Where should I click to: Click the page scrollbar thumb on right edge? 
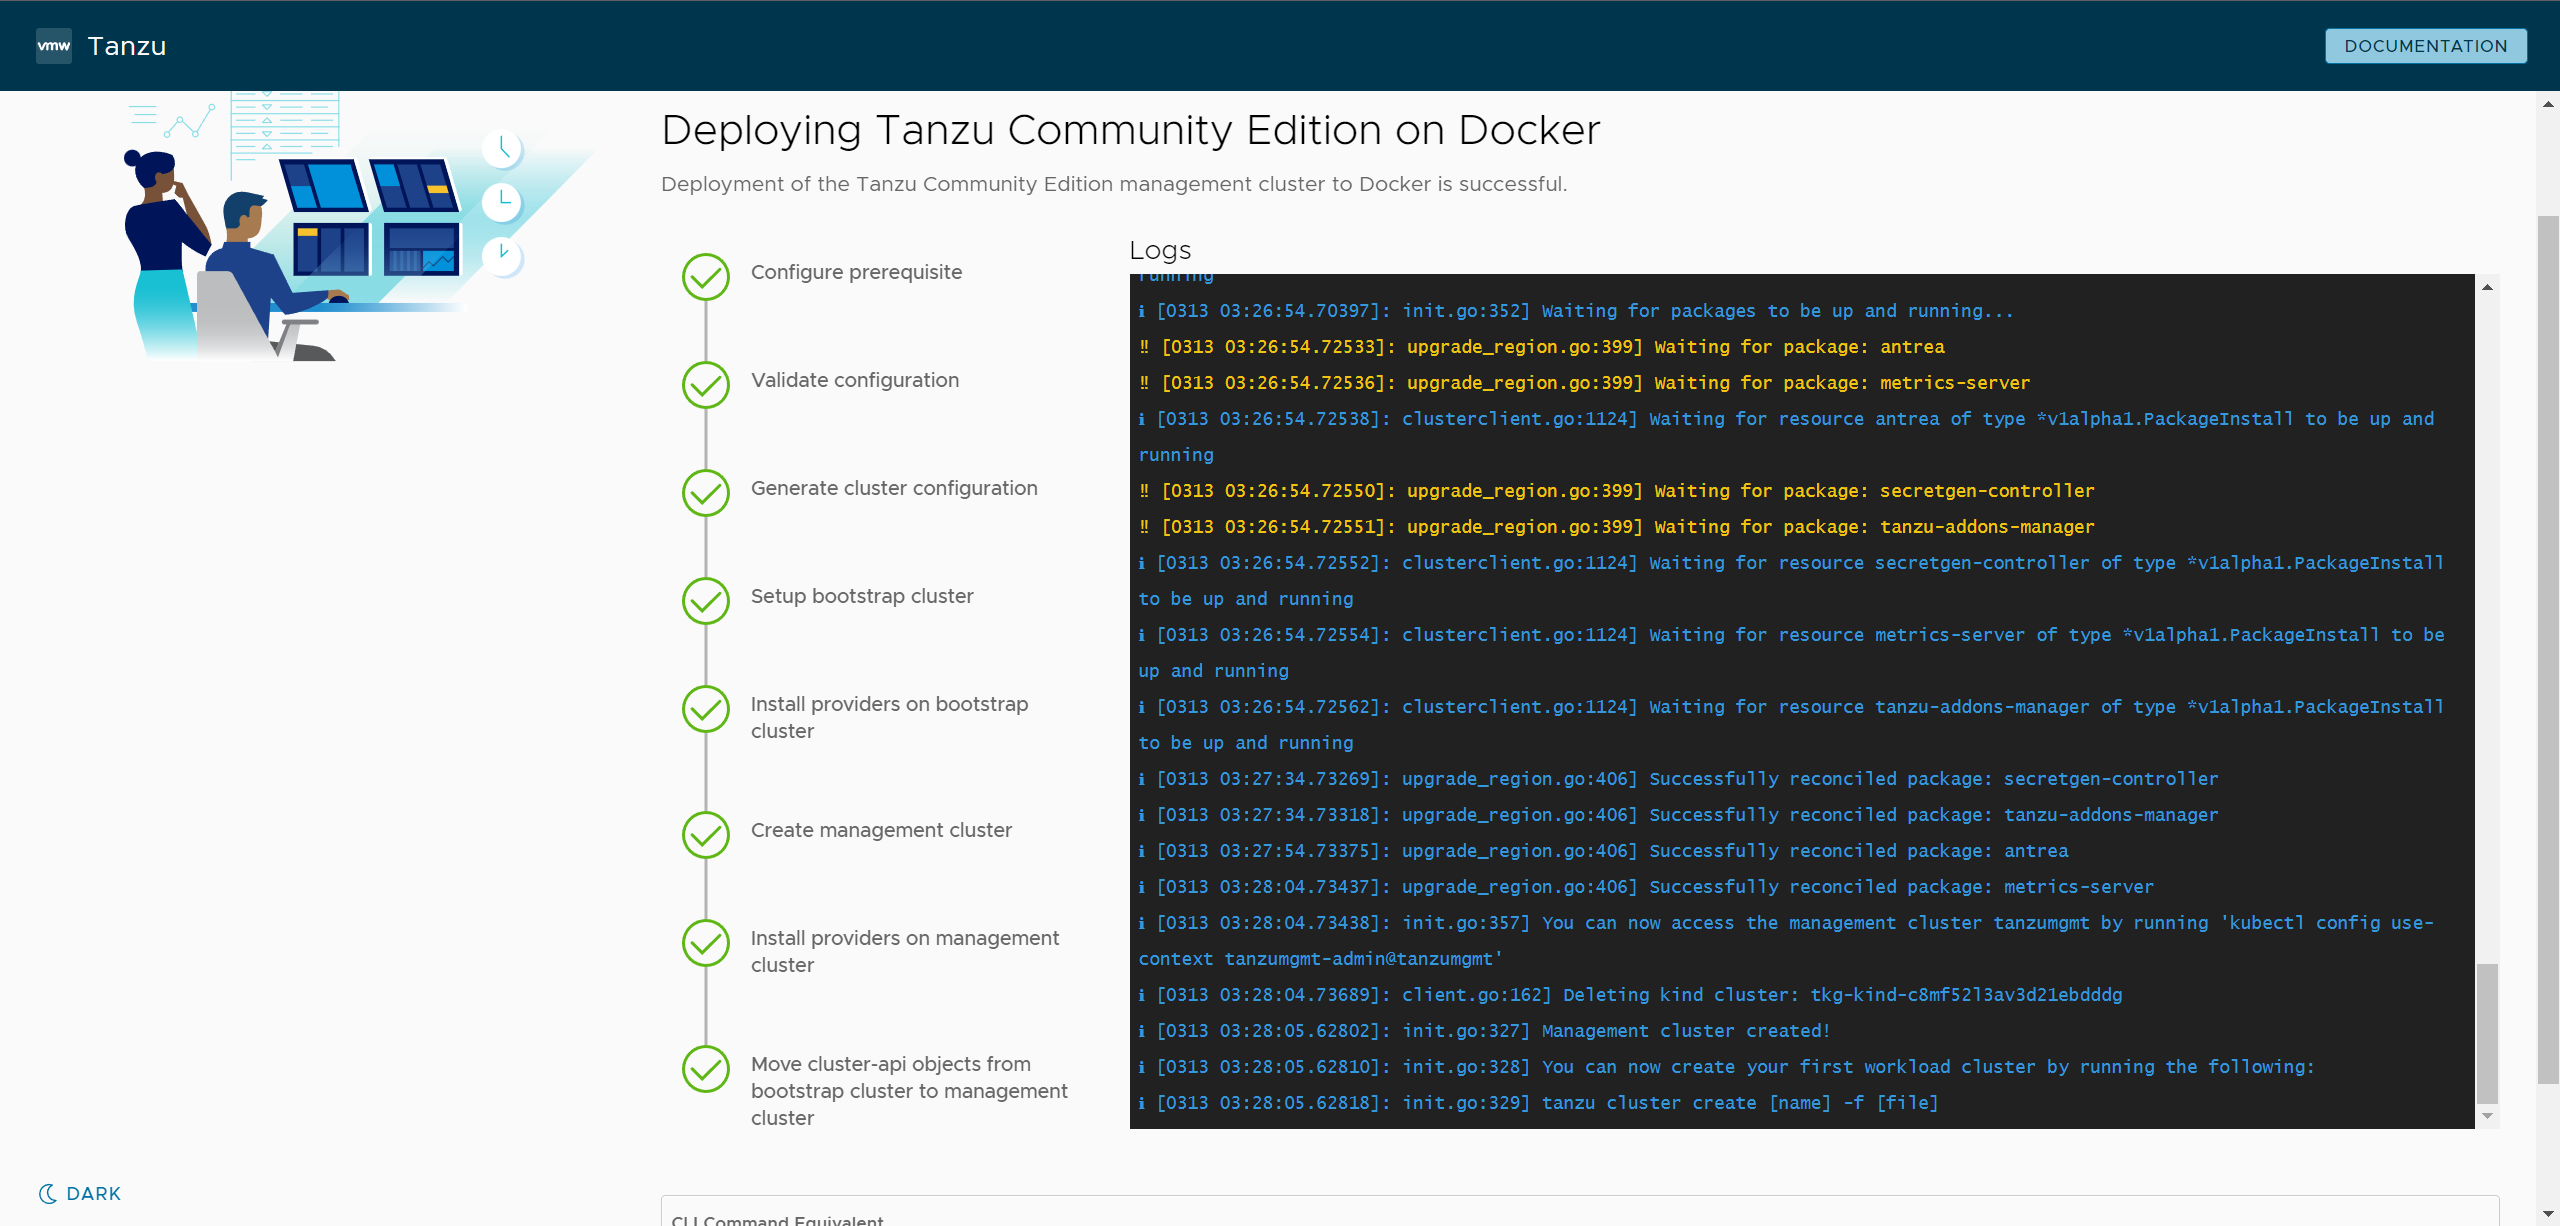pos(2548,649)
